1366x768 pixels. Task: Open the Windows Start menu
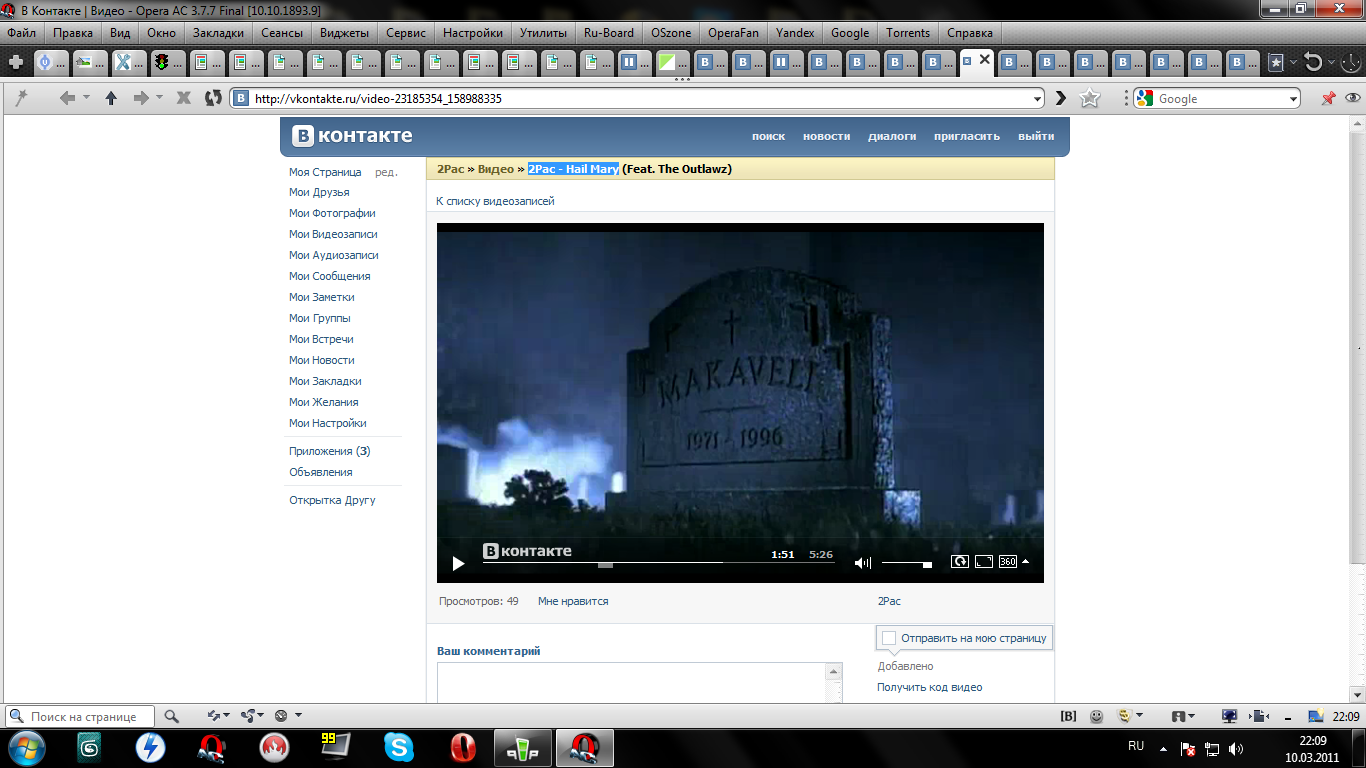tap(25, 747)
